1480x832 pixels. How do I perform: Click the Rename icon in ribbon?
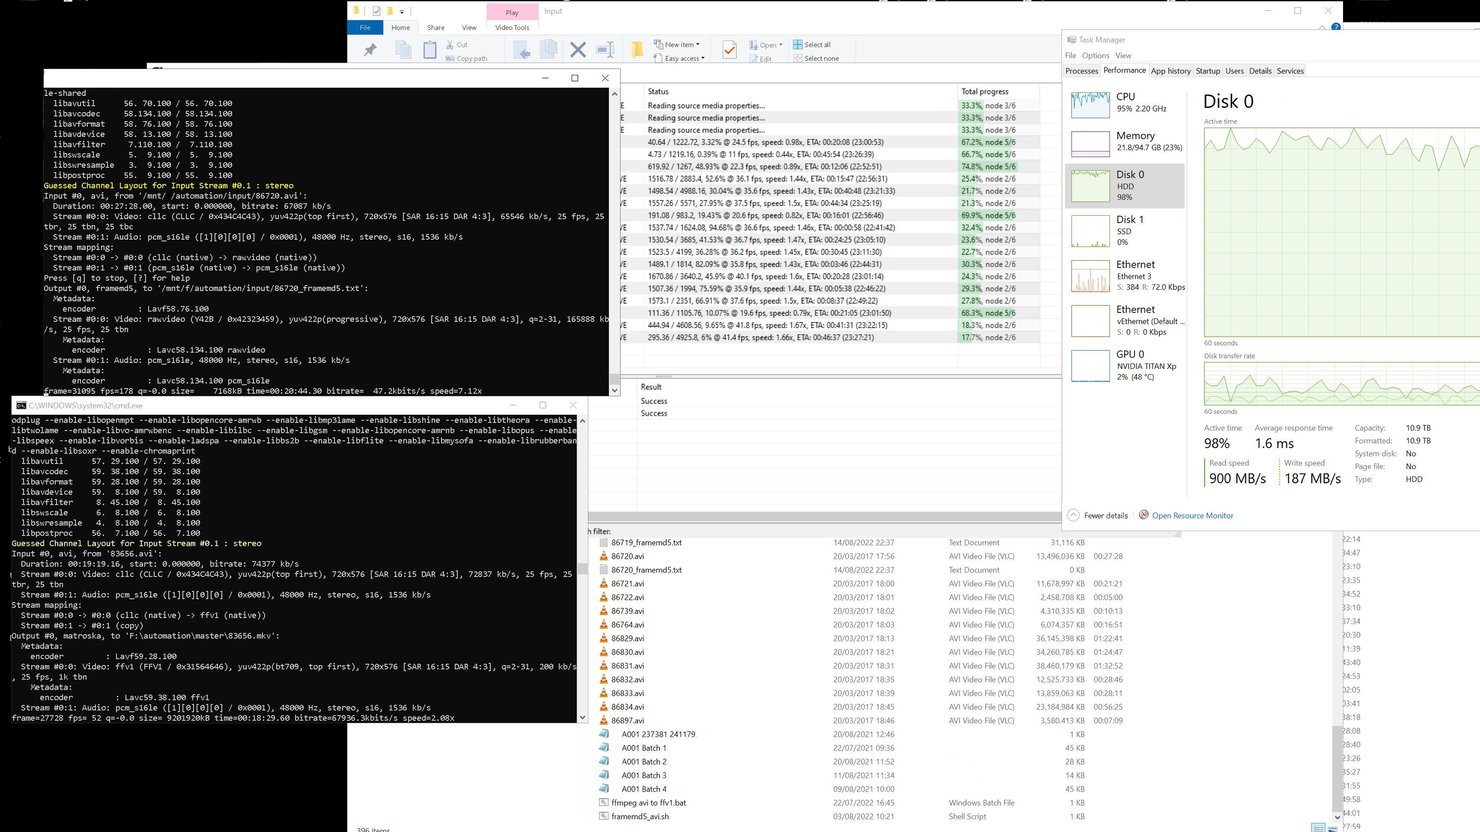pos(605,49)
